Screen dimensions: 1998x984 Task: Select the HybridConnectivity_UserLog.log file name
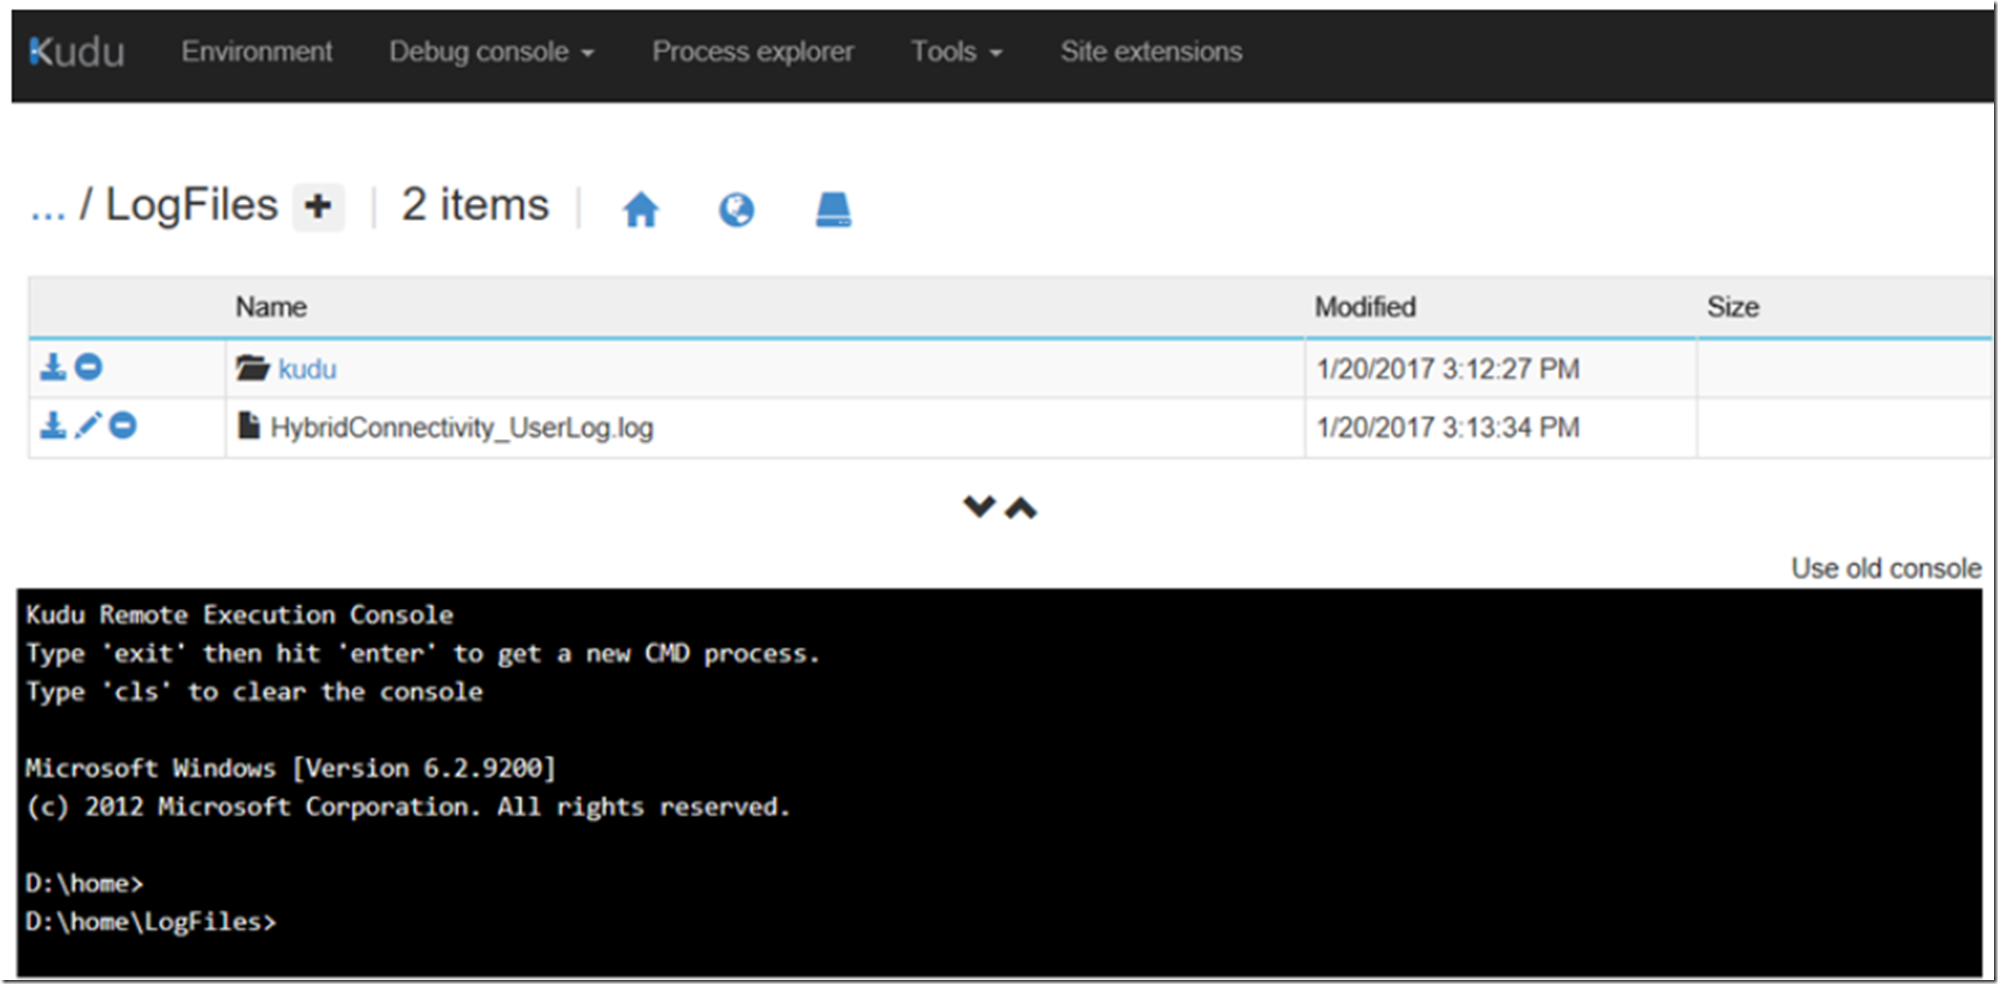[x=462, y=428]
